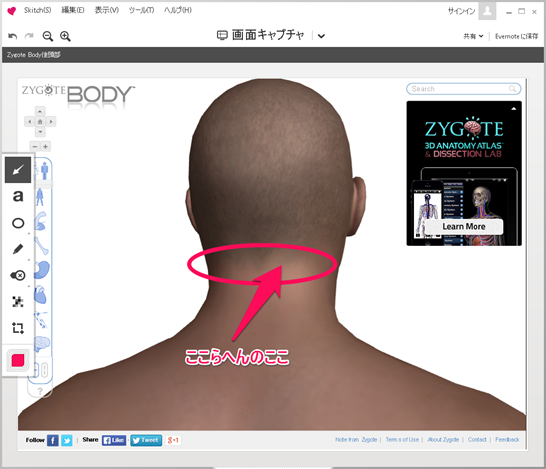Click the Undo arrow icon
Image resolution: width=546 pixels, height=469 pixels.
point(13,36)
